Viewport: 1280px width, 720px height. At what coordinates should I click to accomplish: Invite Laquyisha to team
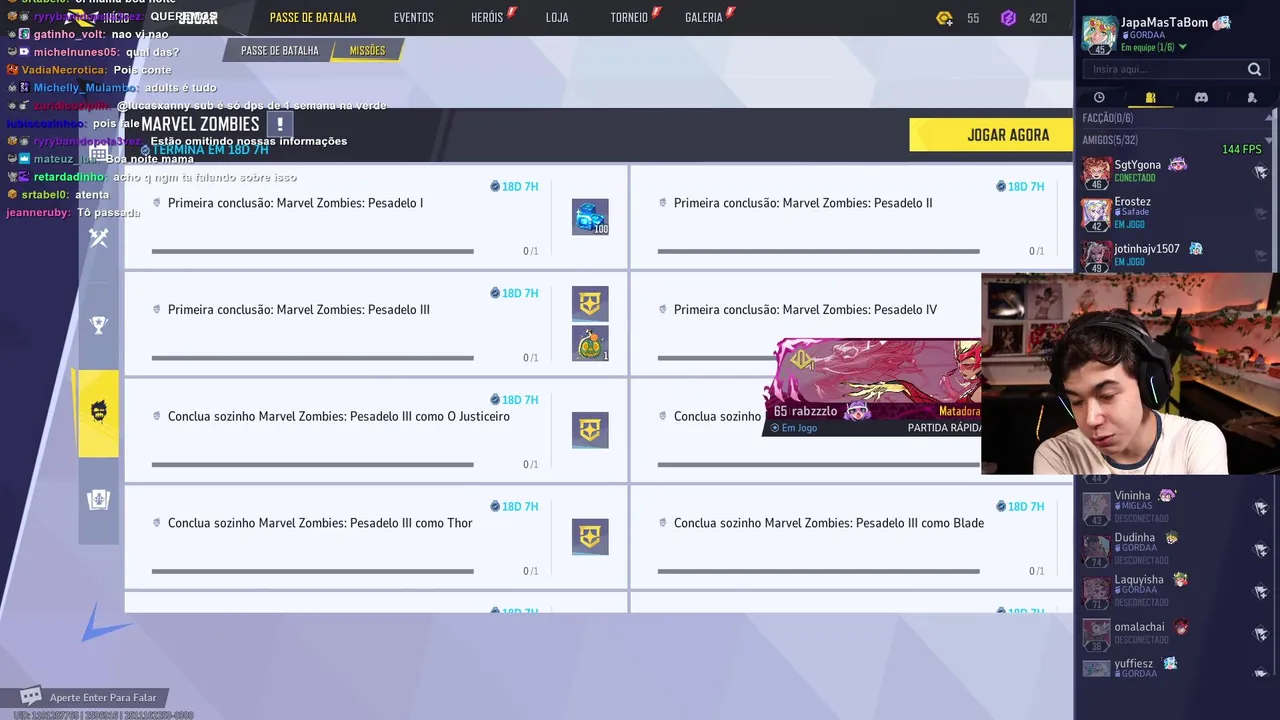(x=1261, y=591)
